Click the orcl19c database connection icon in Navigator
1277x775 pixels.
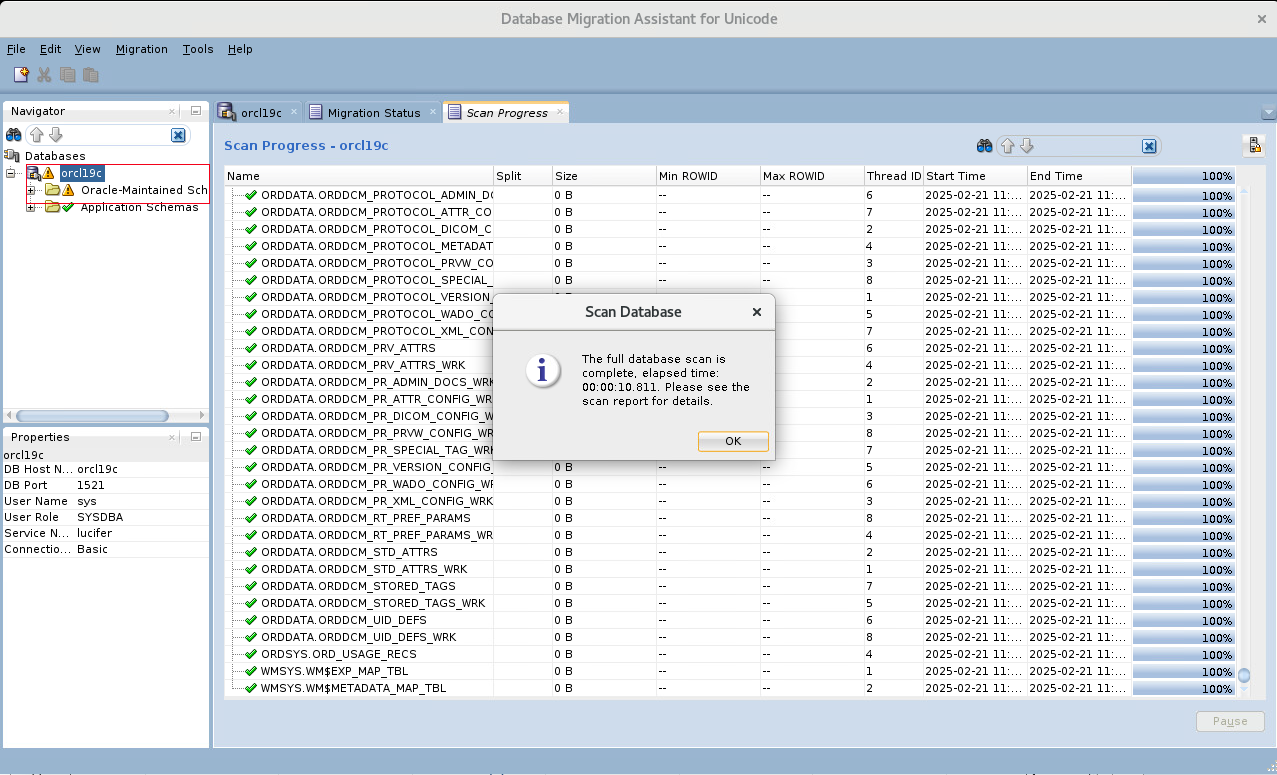click(35, 173)
